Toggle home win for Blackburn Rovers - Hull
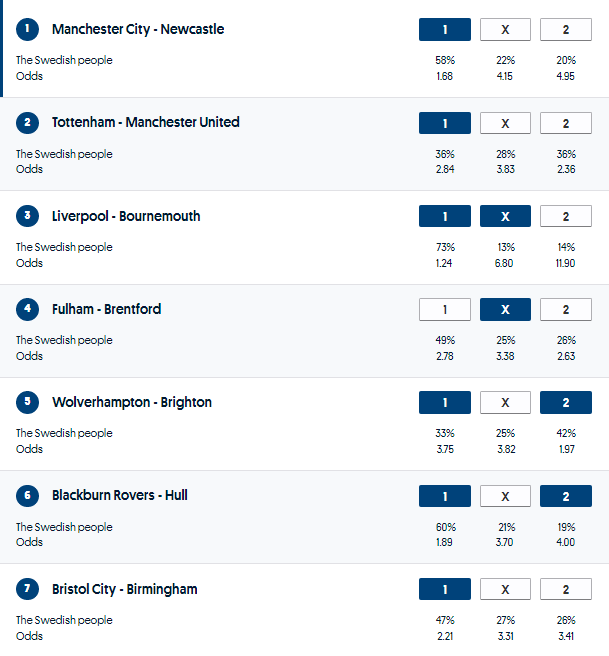Screen dimensions: 609x656 [445, 496]
